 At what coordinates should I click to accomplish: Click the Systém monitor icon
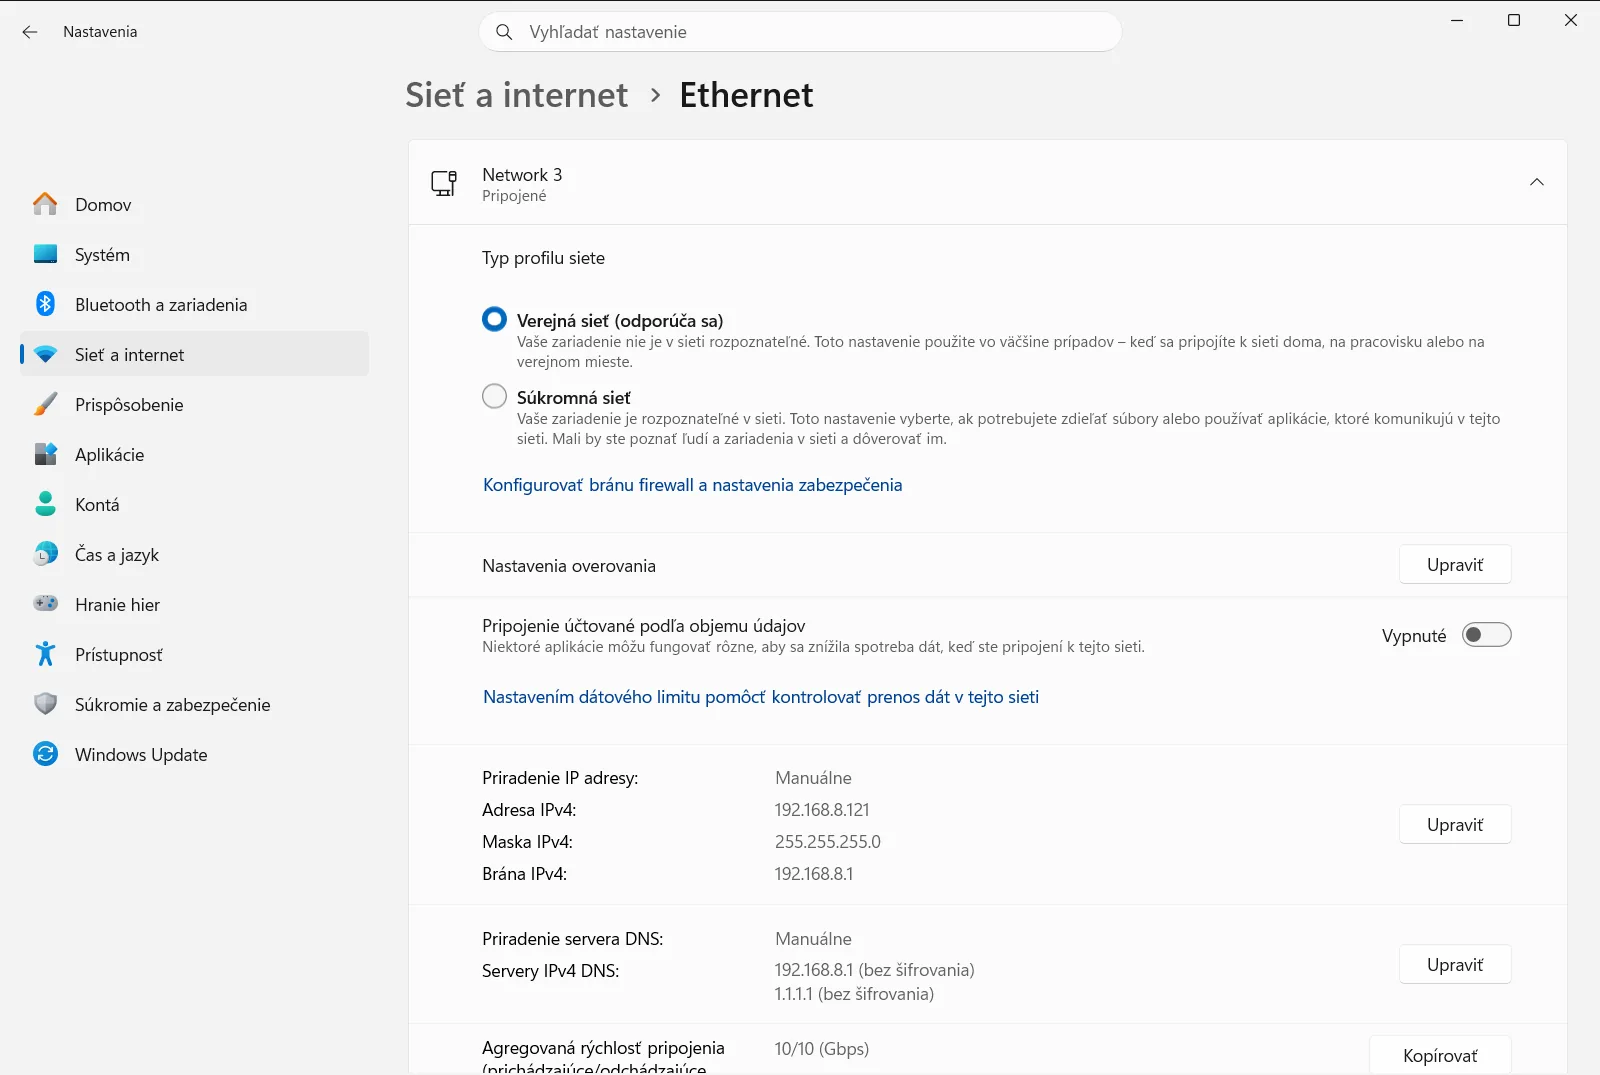(45, 254)
